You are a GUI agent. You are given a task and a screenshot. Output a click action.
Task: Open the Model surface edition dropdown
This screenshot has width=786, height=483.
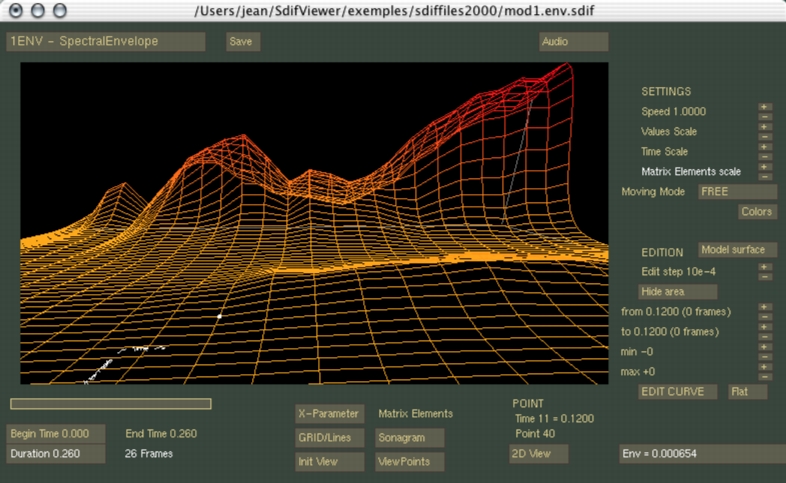pos(737,250)
